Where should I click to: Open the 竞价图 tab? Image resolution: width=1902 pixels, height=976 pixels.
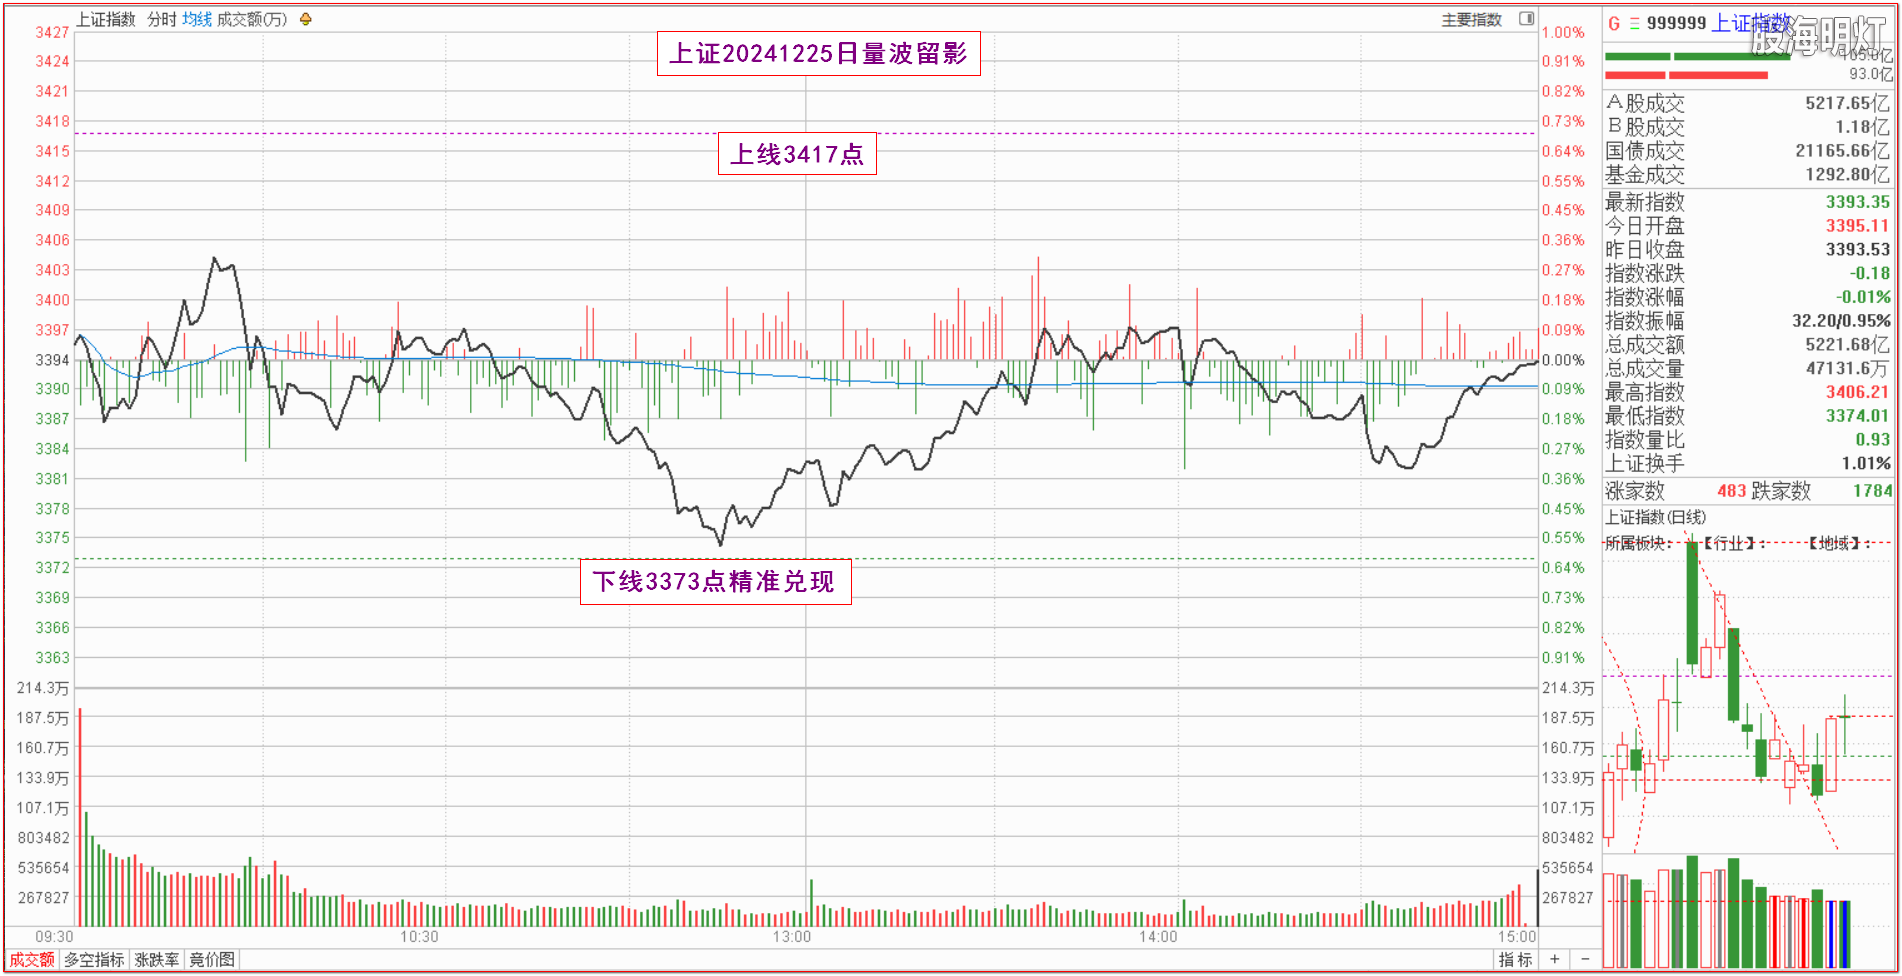pyautogui.click(x=212, y=960)
